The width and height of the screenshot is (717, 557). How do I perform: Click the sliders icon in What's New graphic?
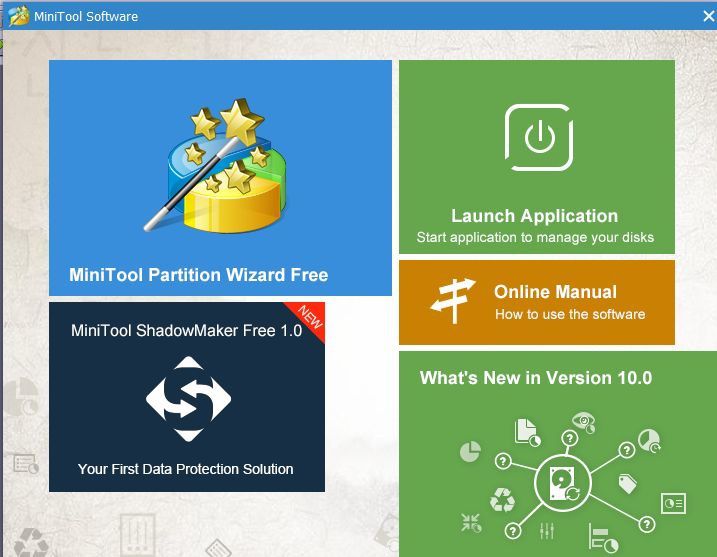coord(547,530)
